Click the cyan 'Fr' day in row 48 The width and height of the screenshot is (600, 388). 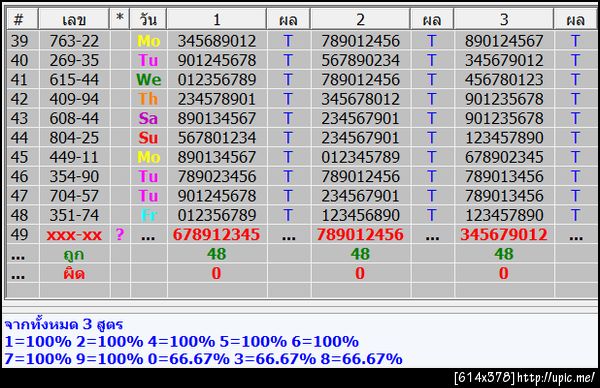(148, 215)
